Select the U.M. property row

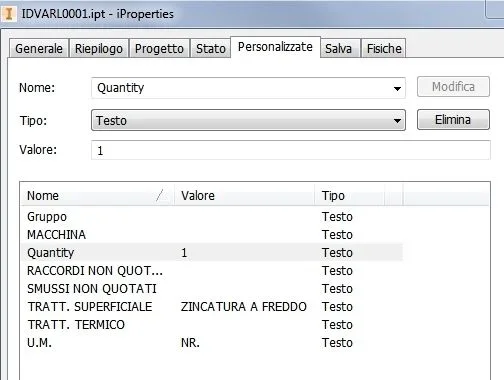point(212,343)
